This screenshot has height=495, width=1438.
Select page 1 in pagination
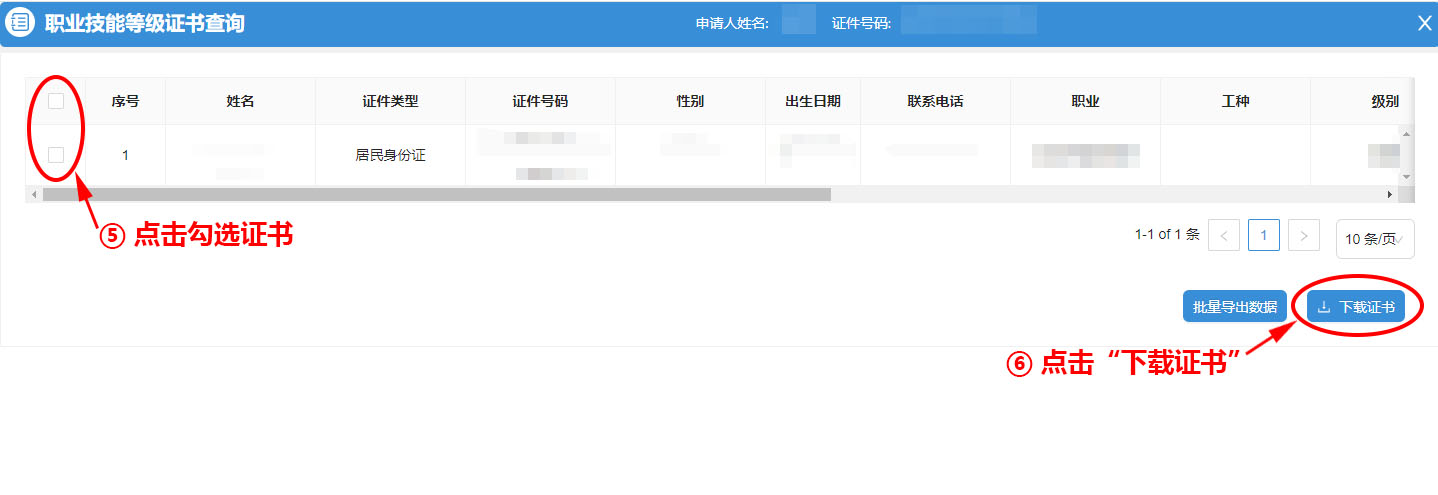tap(1263, 235)
